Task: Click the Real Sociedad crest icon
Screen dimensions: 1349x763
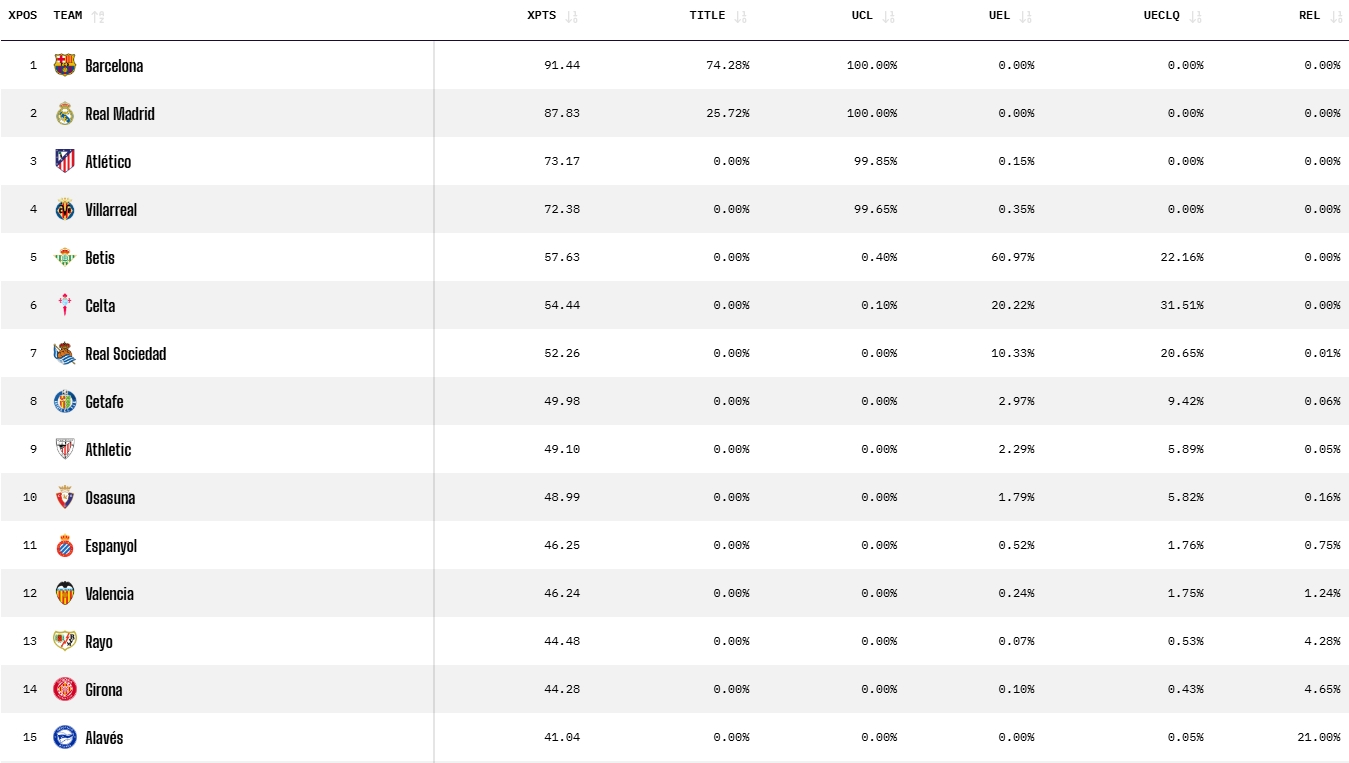Action: click(x=65, y=353)
